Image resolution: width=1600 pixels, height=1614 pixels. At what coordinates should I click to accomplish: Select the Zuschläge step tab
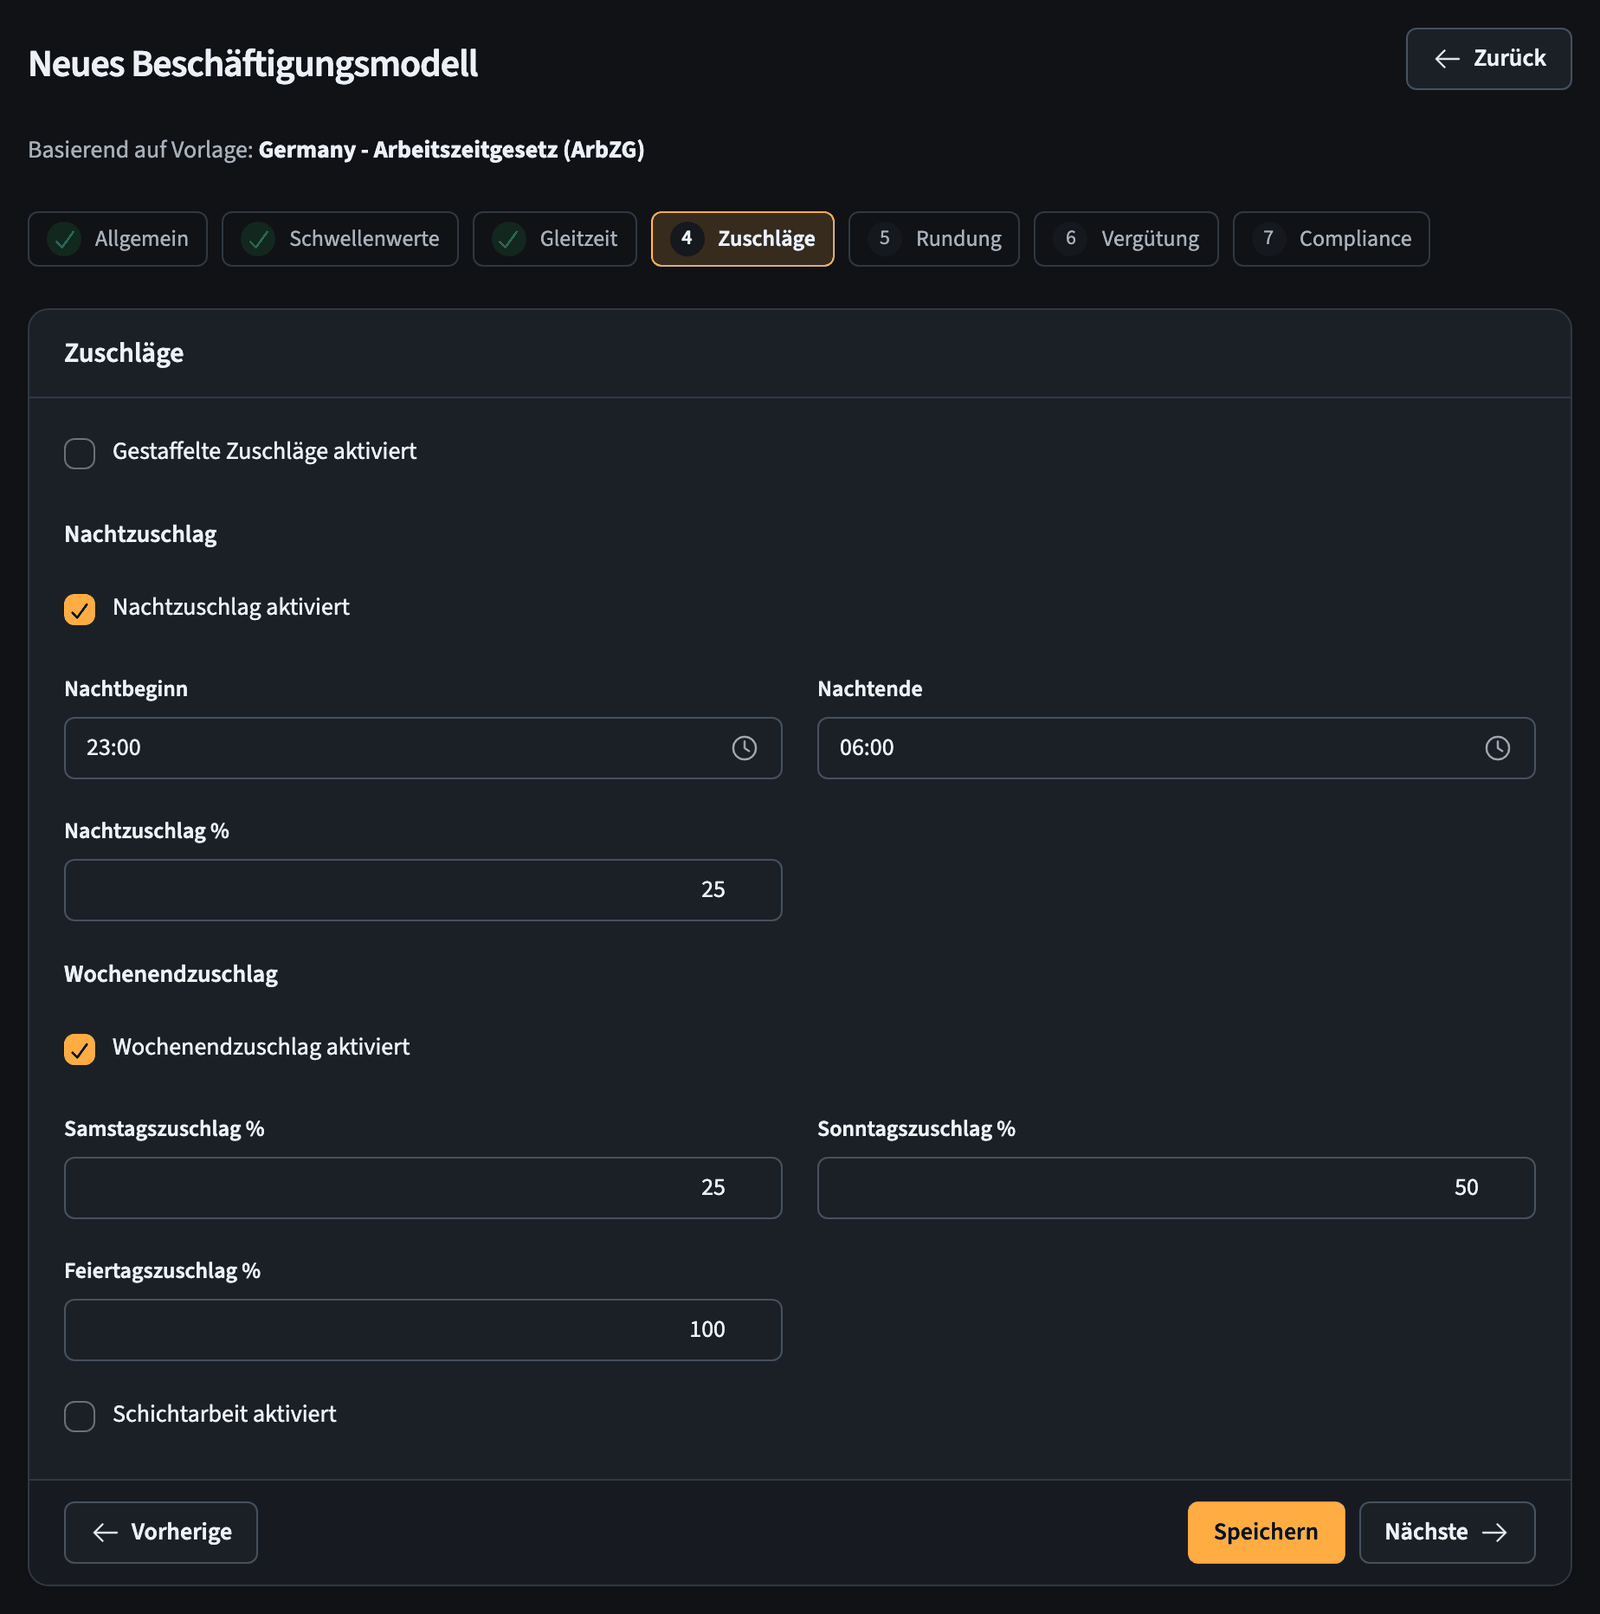(x=743, y=239)
